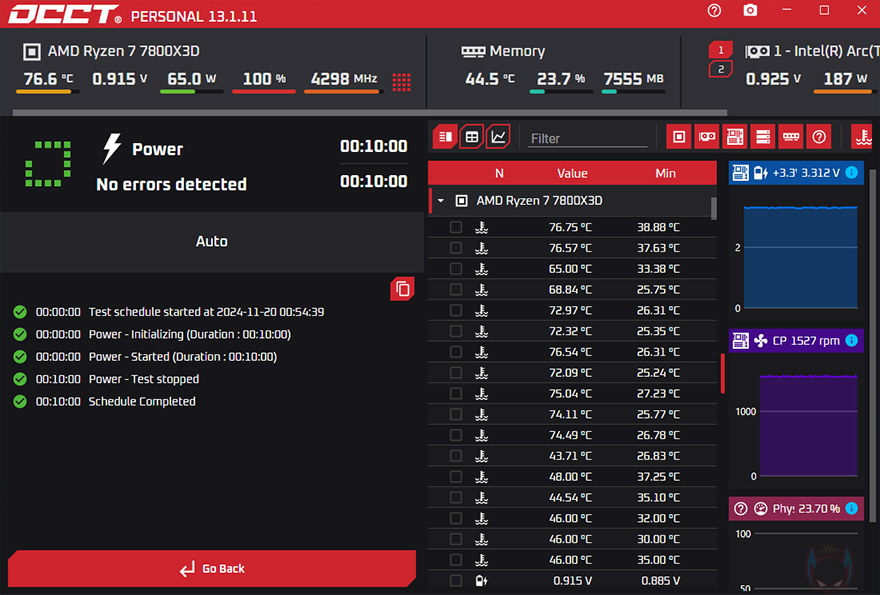The height and width of the screenshot is (595, 880).
Task: Check the box for the 0.915 V sensor row
Action: coord(456,580)
